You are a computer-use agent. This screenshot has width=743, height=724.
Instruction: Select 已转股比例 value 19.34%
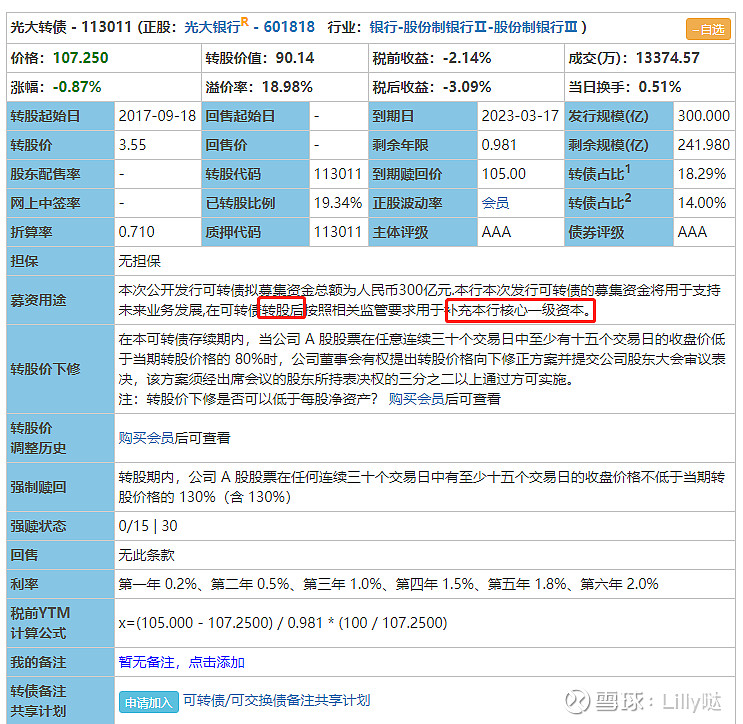[x=338, y=203]
